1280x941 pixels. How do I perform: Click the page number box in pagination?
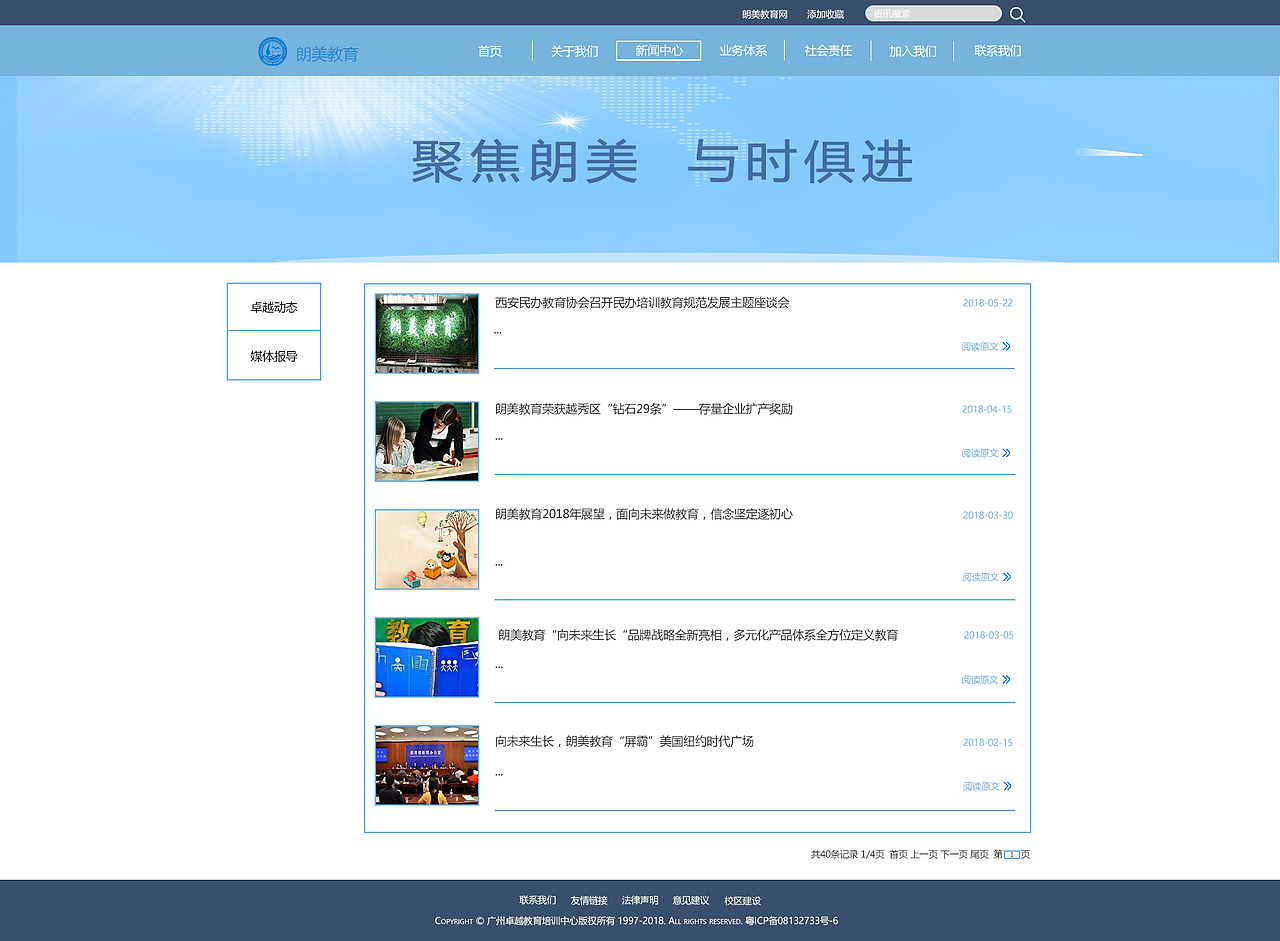[x=1013, y=854]
